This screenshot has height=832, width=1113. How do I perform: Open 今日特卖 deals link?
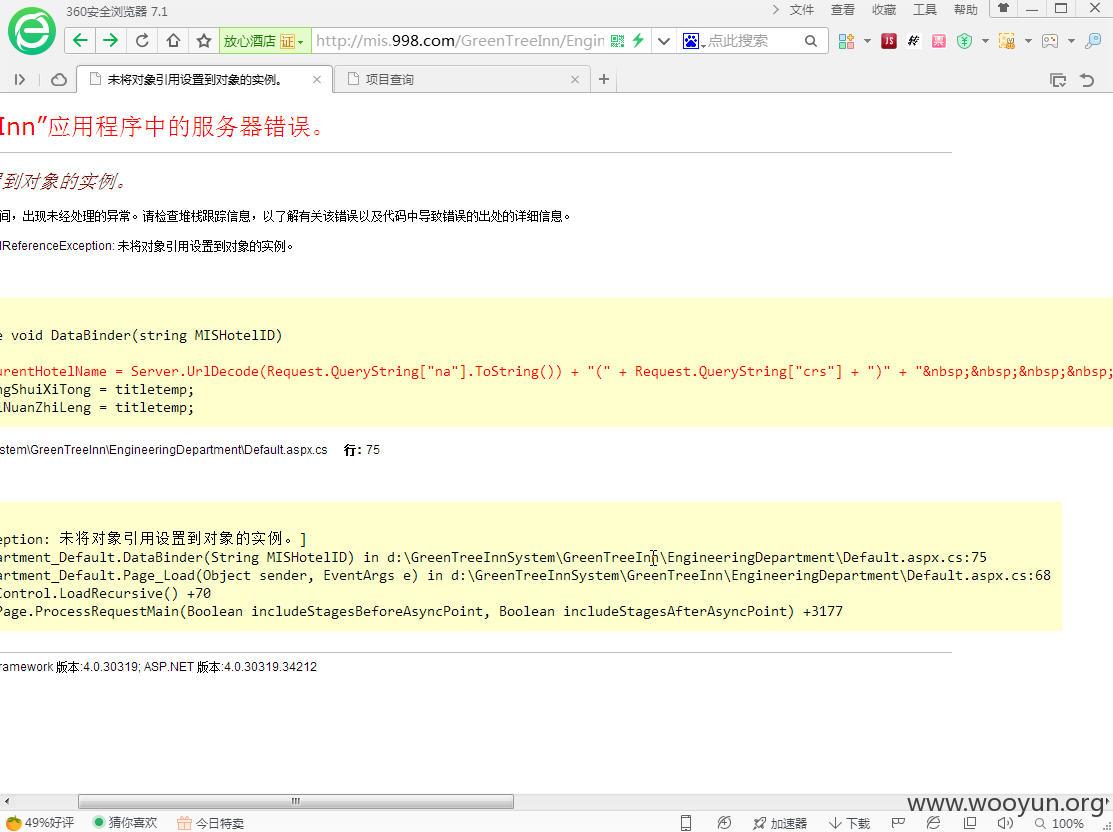[x=211, y=823]
